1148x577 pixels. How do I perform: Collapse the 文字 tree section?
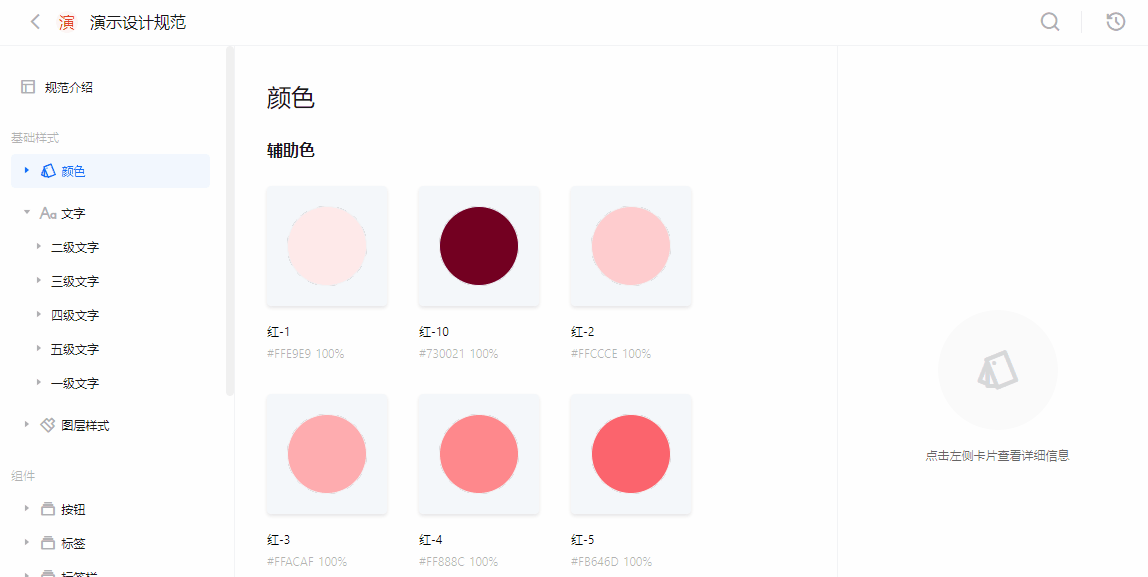[x=27, y=213]
